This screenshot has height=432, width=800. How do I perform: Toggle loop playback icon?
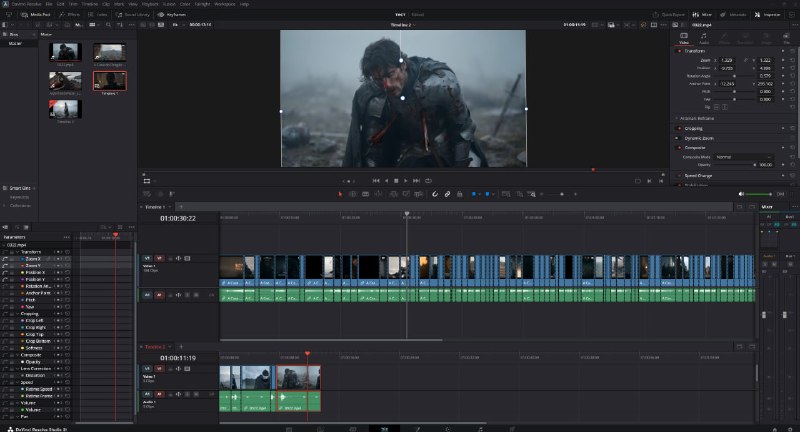pos(428,181)
